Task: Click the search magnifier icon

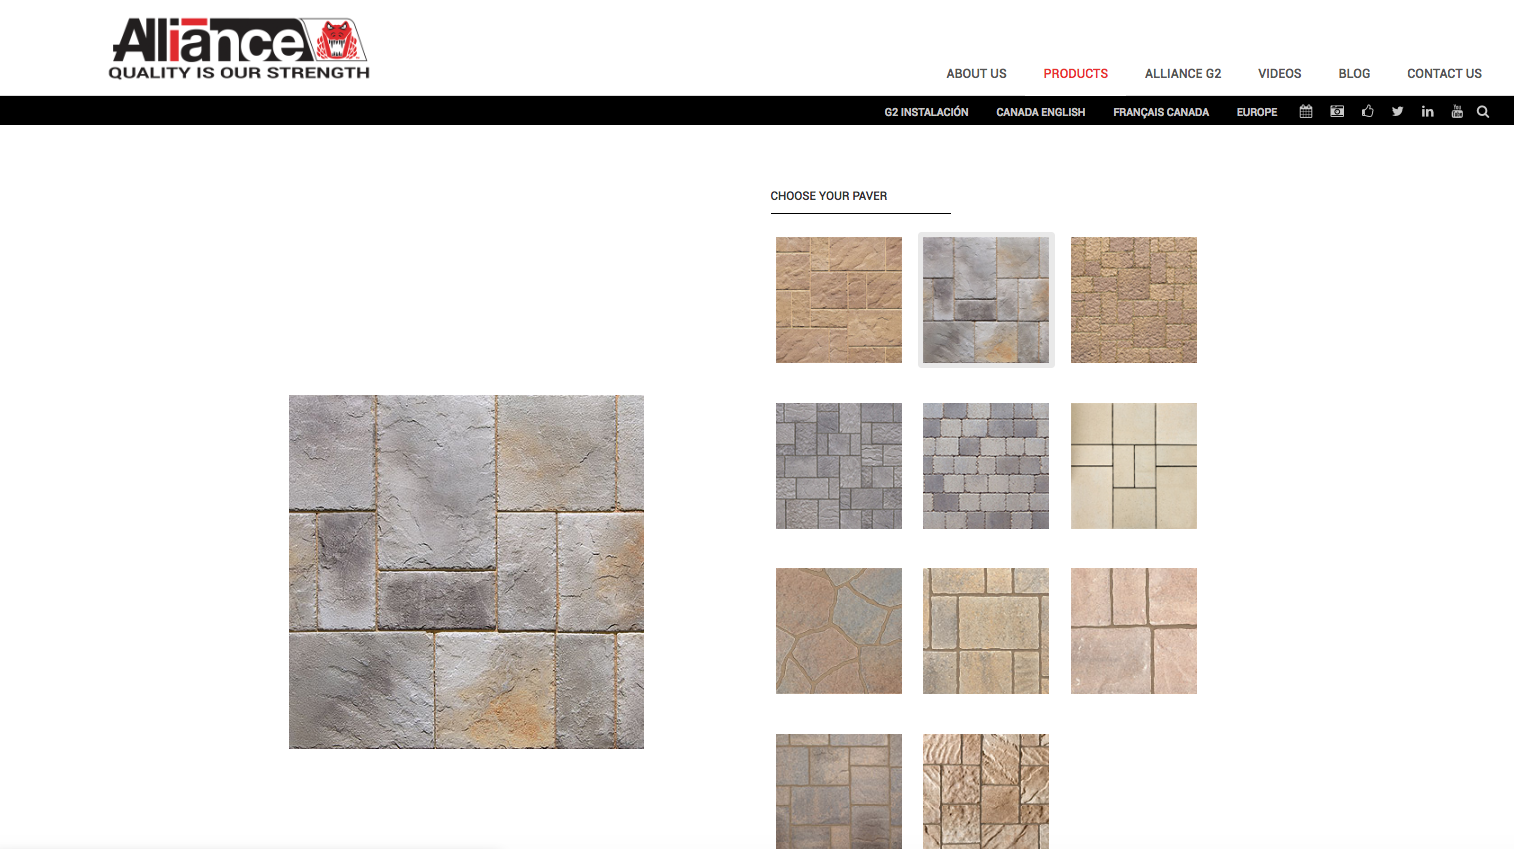Action: pyautogui.click(x=1483, y=111)
